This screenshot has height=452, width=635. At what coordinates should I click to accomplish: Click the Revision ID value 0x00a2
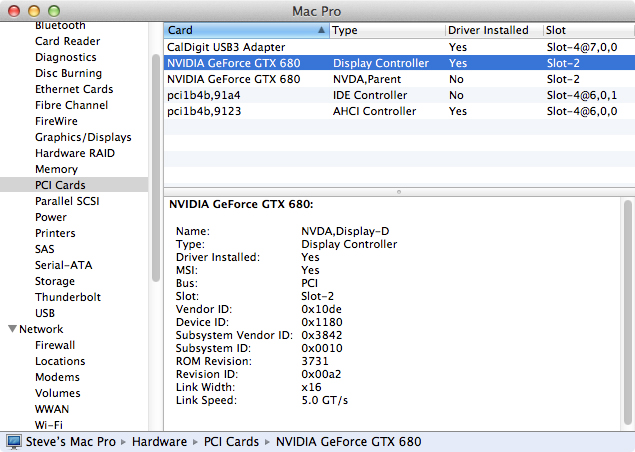(321, 374)
